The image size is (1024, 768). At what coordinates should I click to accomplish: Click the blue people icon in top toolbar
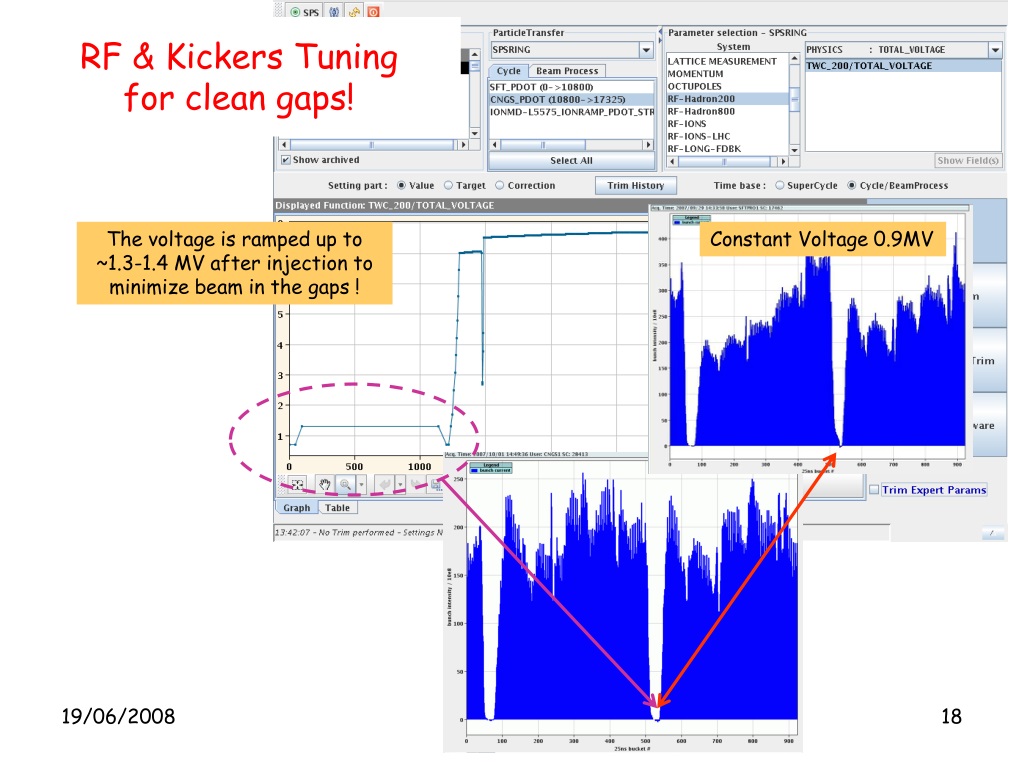(334, 12)
